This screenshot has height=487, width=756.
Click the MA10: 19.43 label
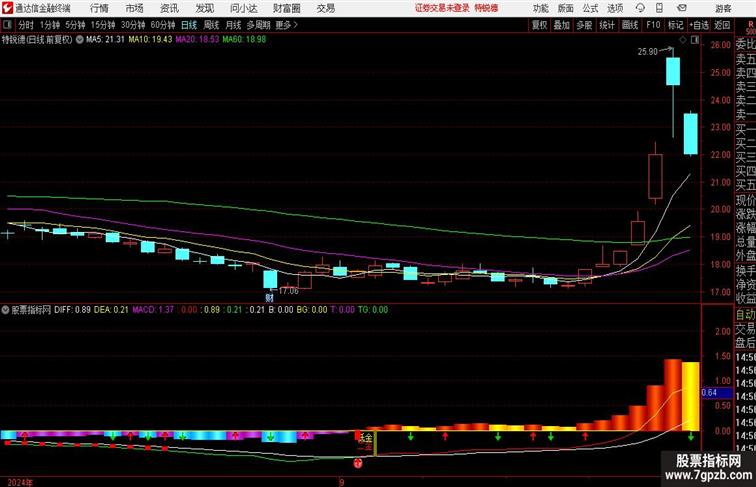pyautogui.click(x=150, y=40)
